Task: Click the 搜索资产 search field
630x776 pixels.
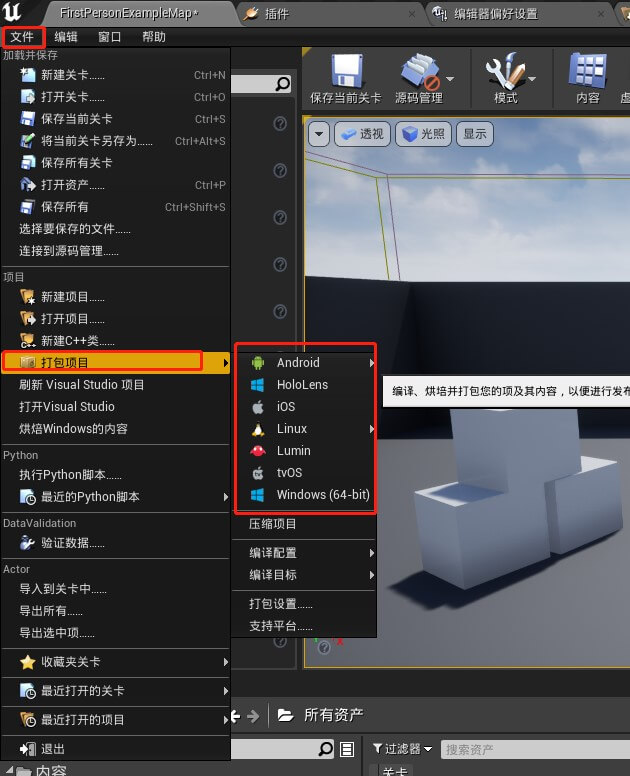Action: (x=535, y=749)
